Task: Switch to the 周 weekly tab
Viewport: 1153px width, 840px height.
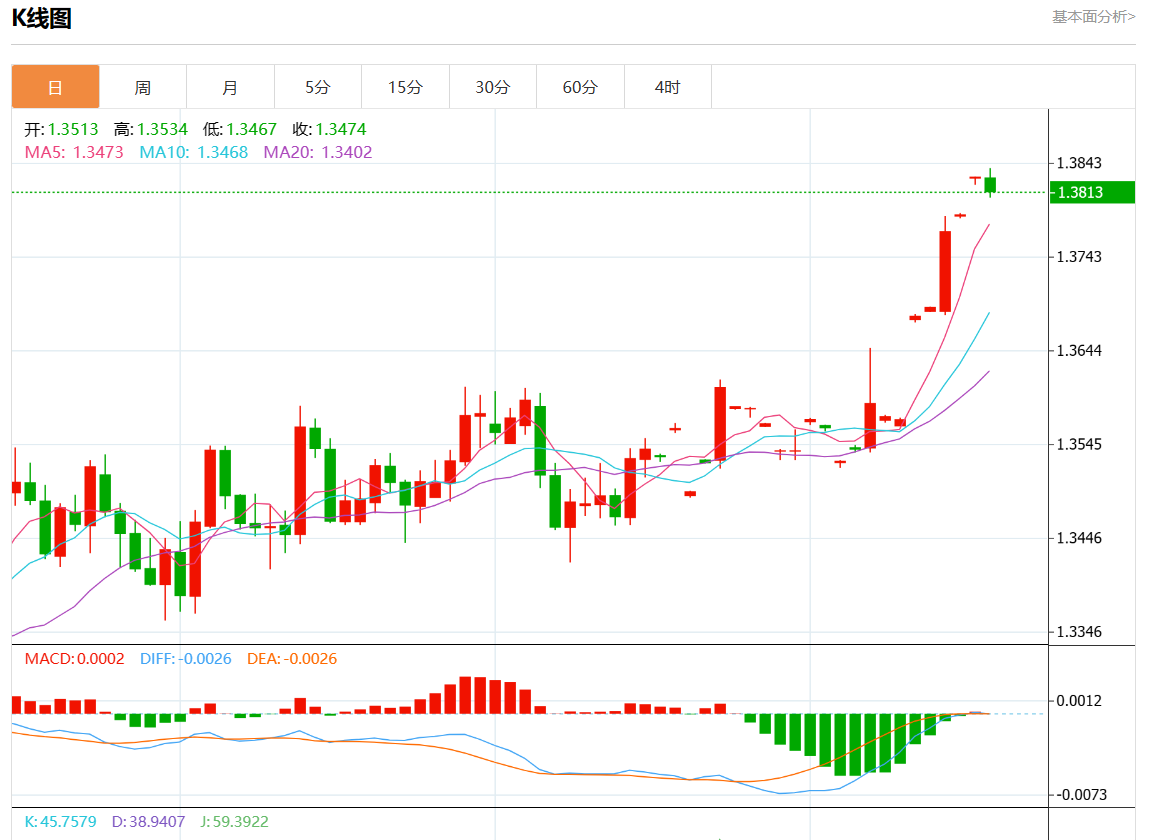Action: tap(143, 87)
